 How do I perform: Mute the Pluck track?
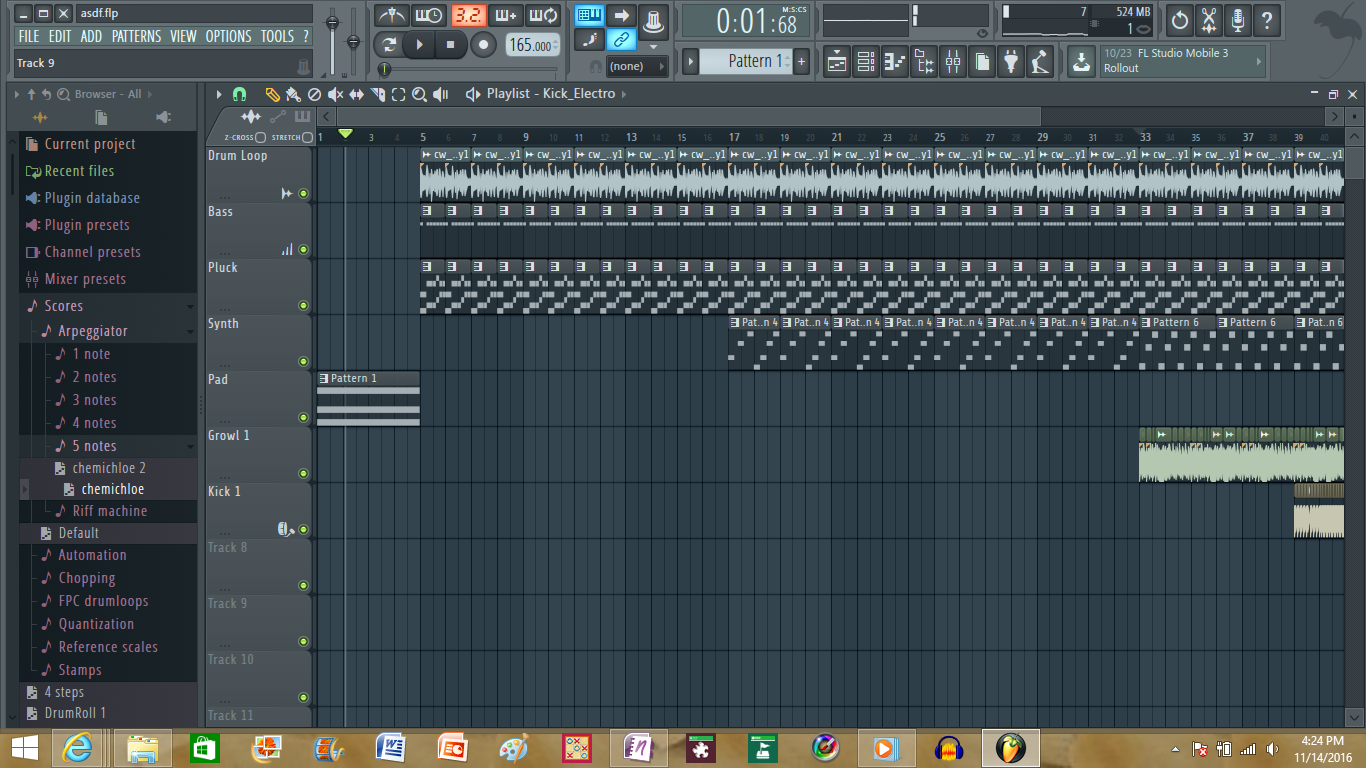pos(303,306)
